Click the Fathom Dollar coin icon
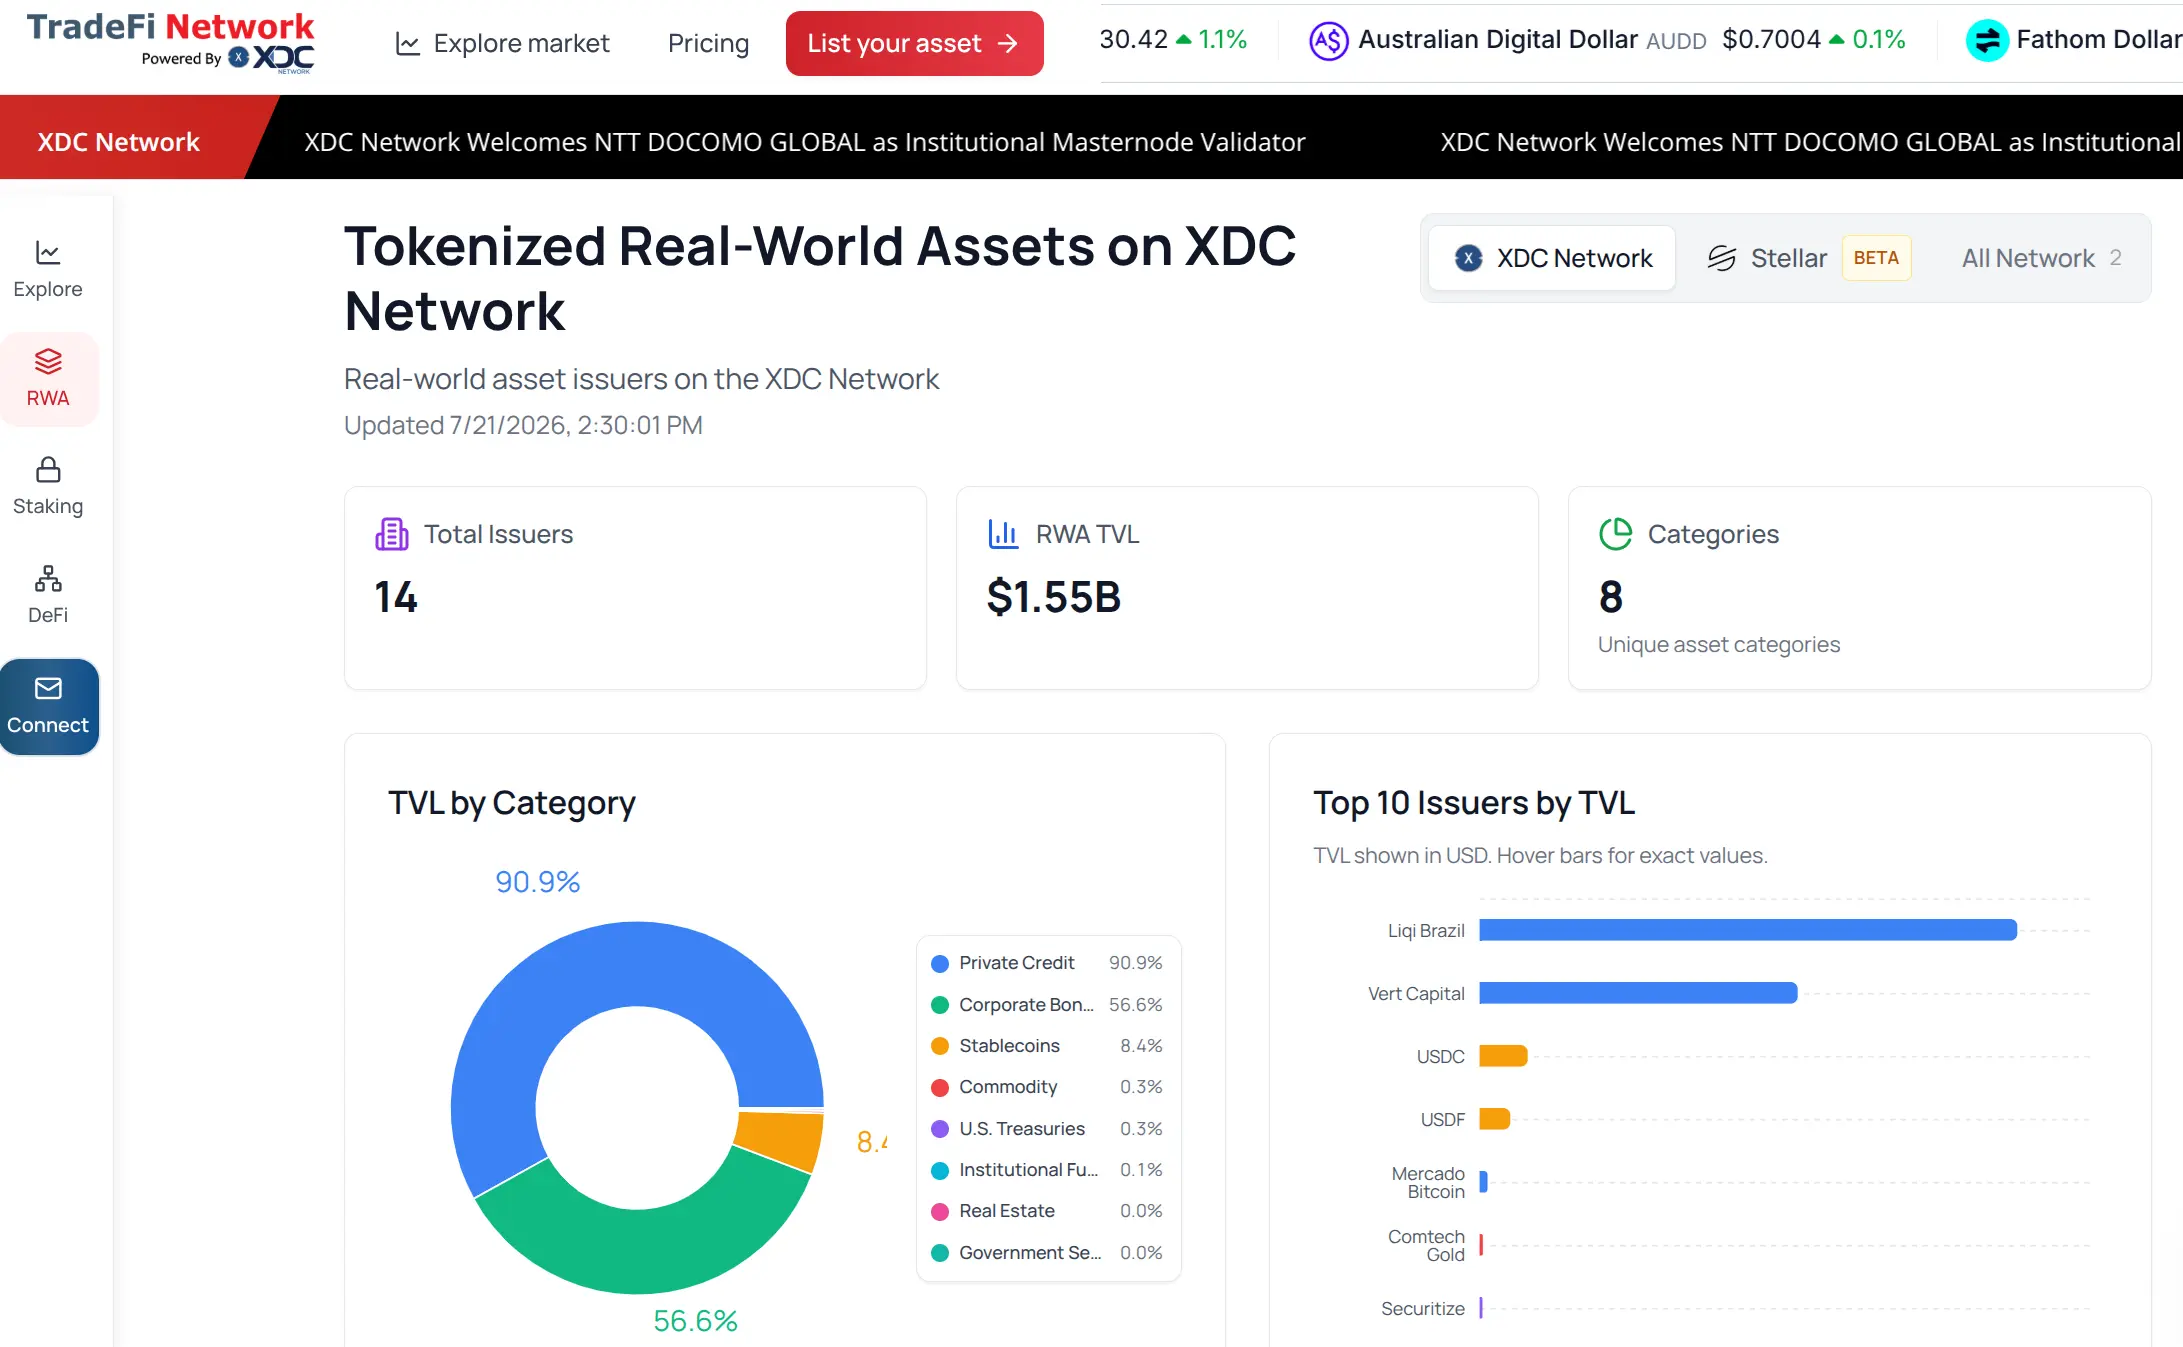 pyautogui.click(x=1987, y=40)
